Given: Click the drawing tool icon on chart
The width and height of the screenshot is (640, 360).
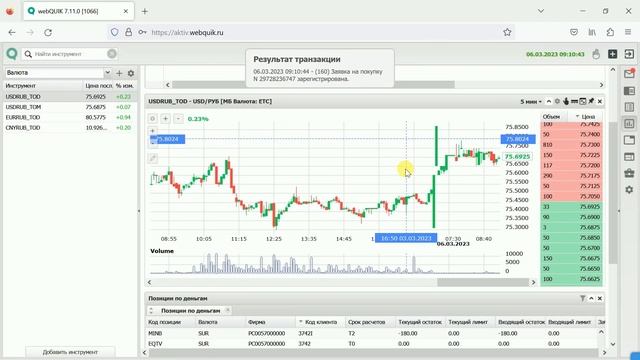Looking at the screenshot, I should pos(152,158).
